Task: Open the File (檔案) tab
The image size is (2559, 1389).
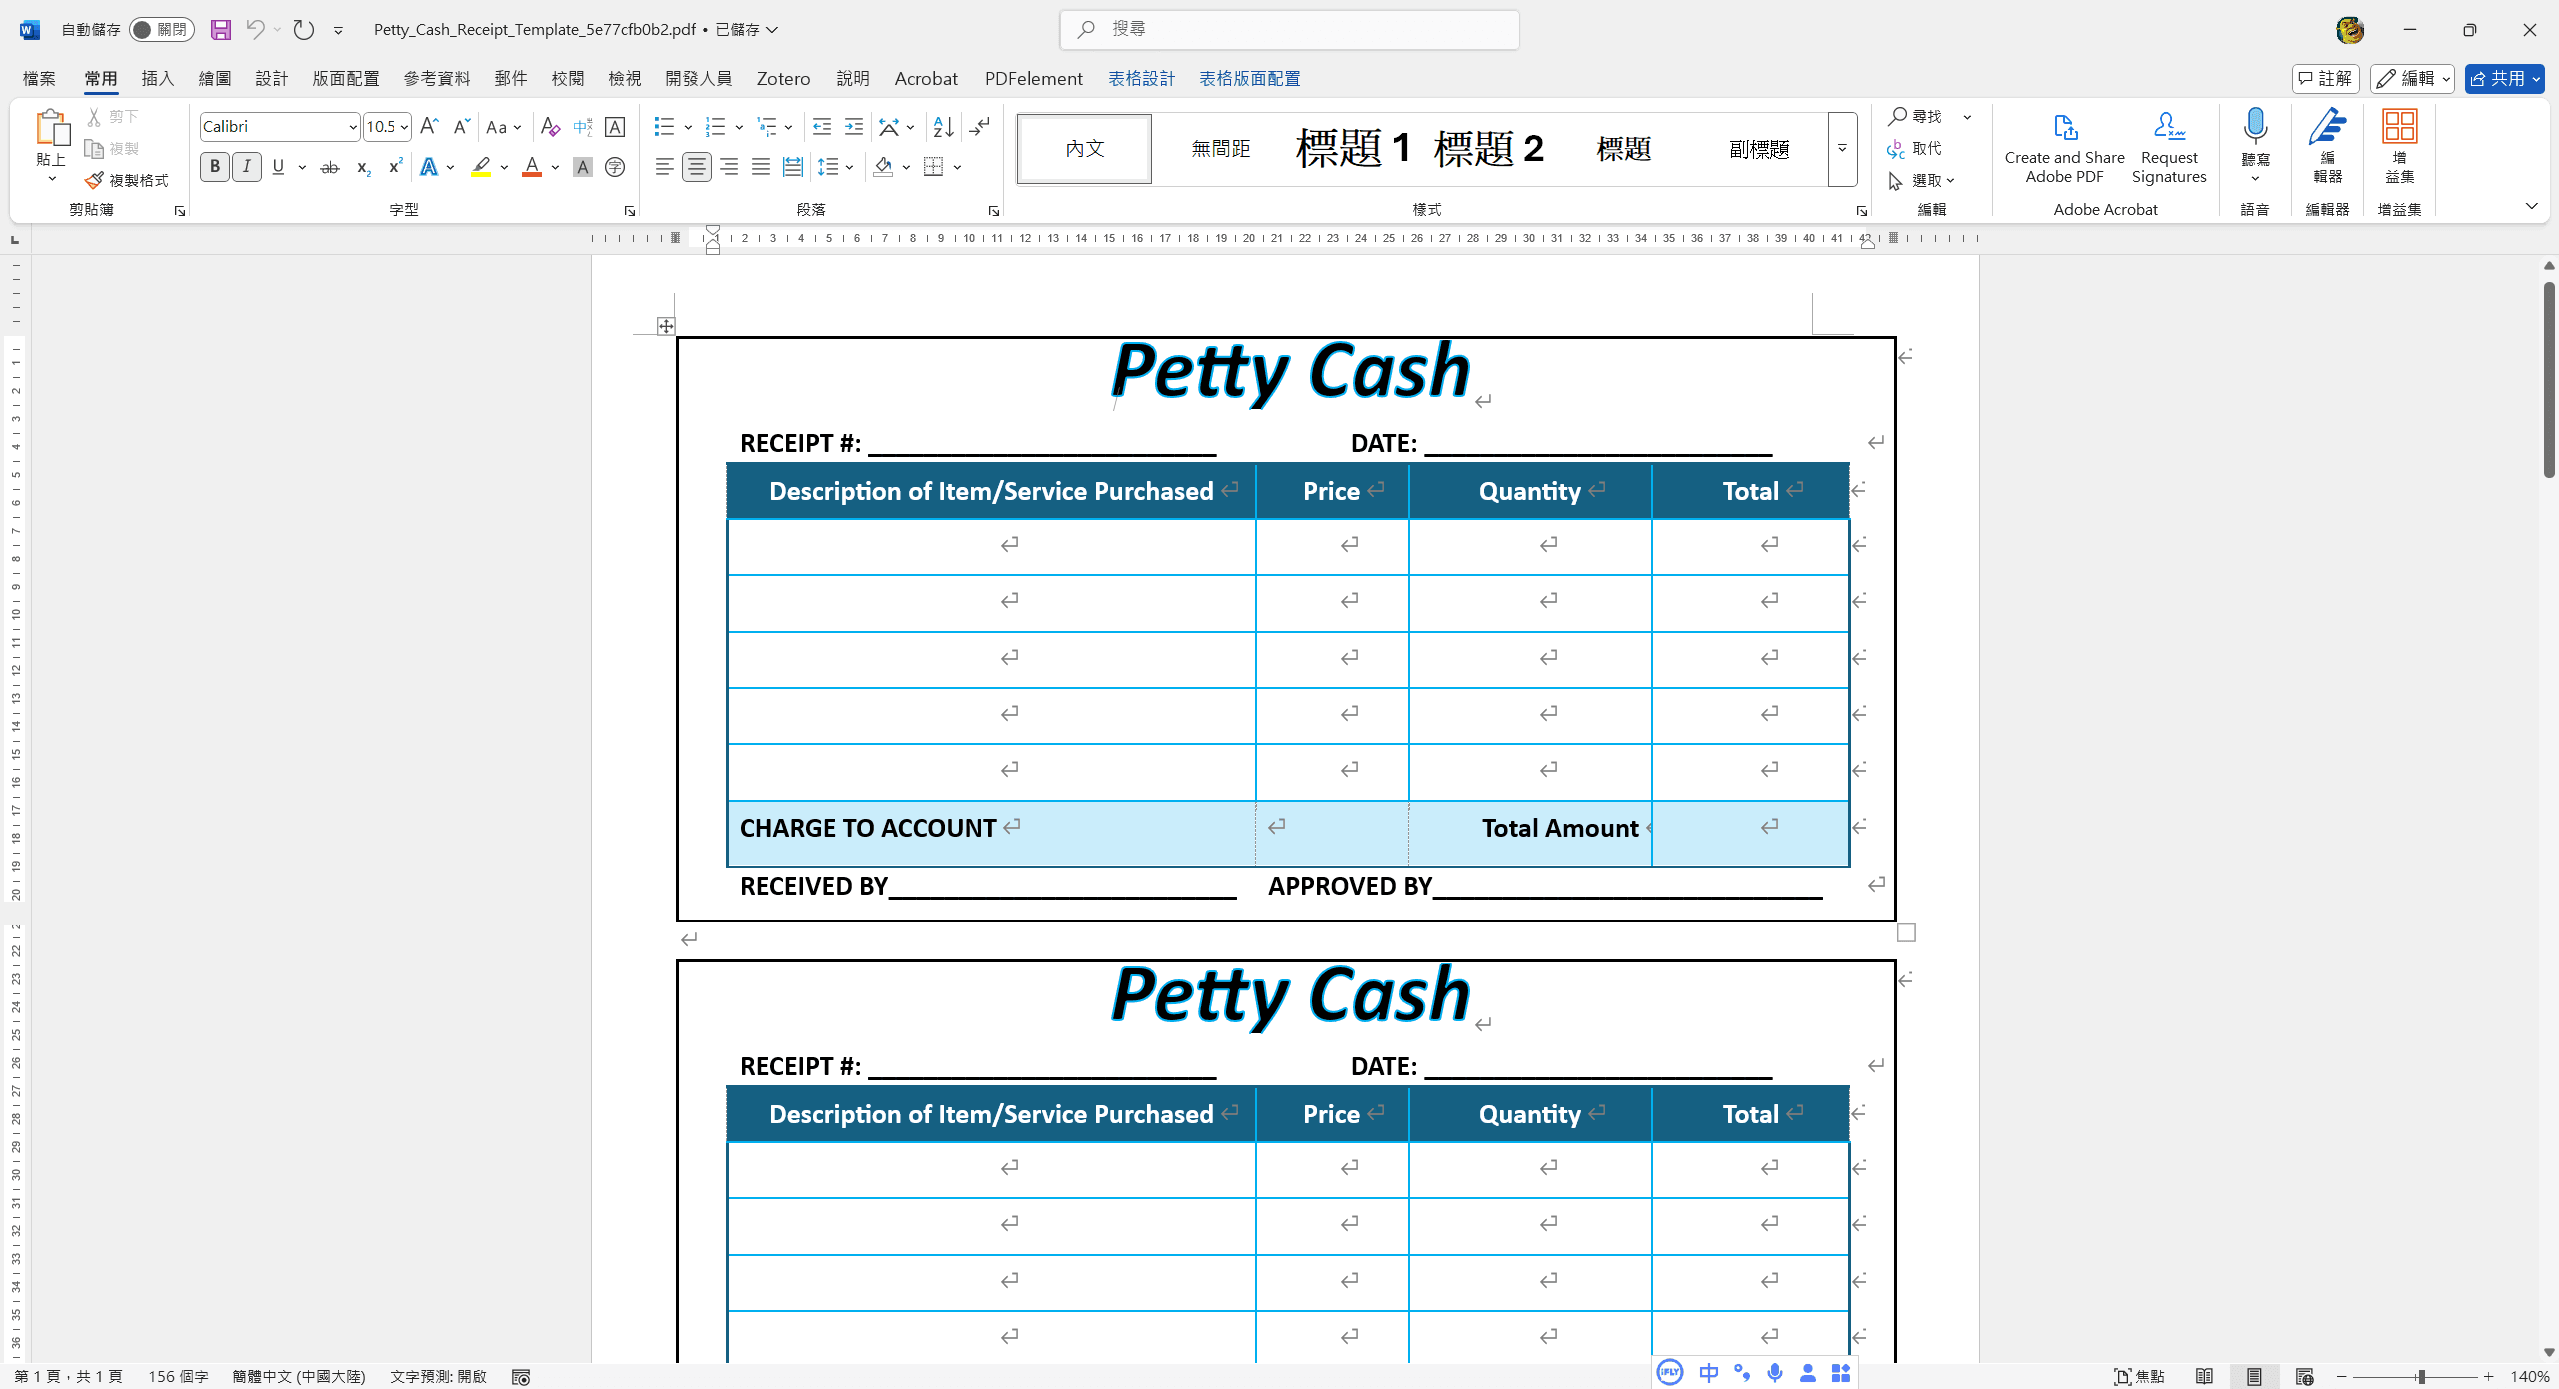Action: 39,78
